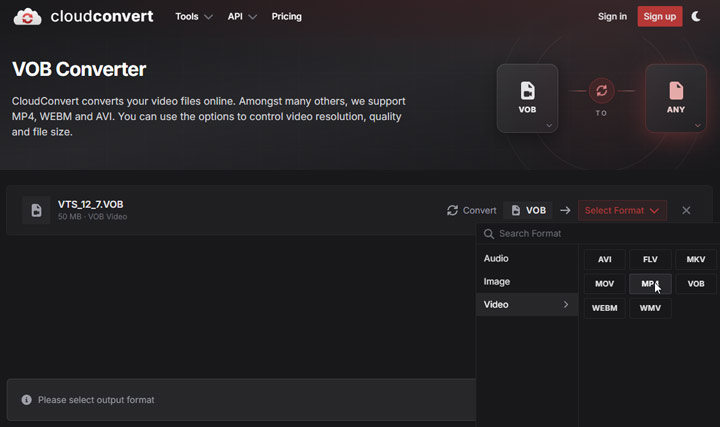Choose the AVI output format
Image resolution: width=720 pixels, height=427 pixels.
pos(604,259)
